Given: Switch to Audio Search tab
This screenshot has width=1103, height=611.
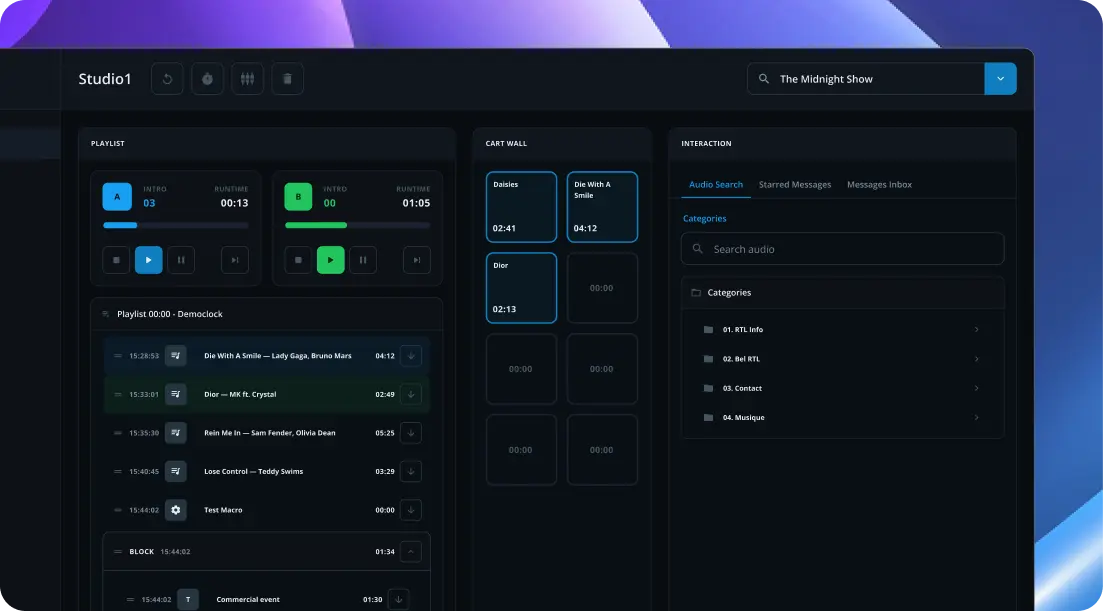Looking at the screenshot, I should [x=715, y=185].
